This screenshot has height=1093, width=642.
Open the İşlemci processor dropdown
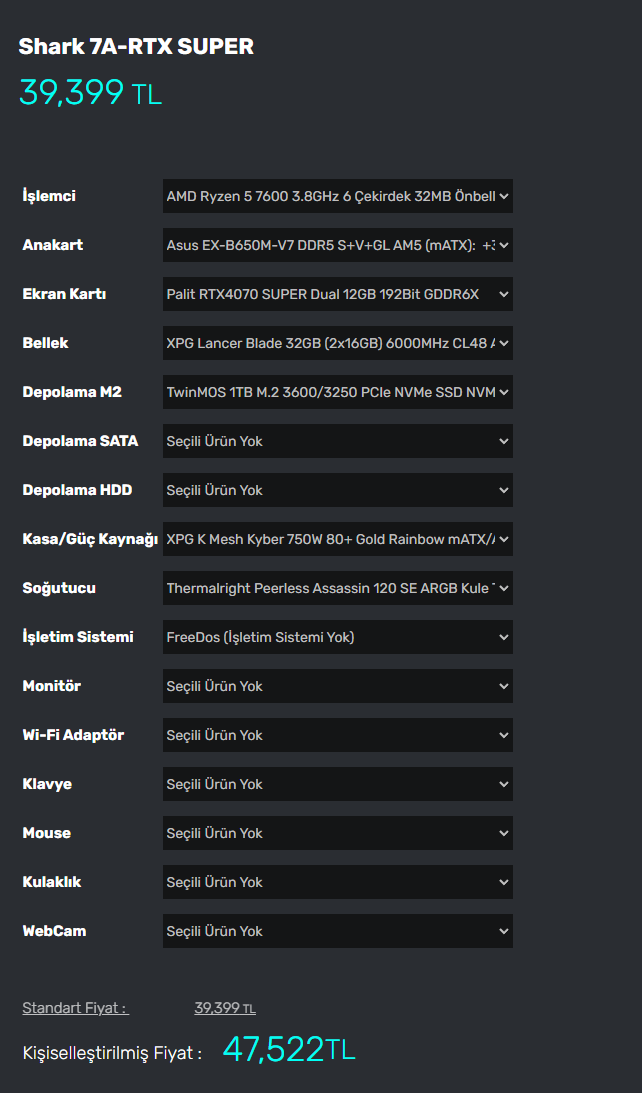[x=337, y=196]
